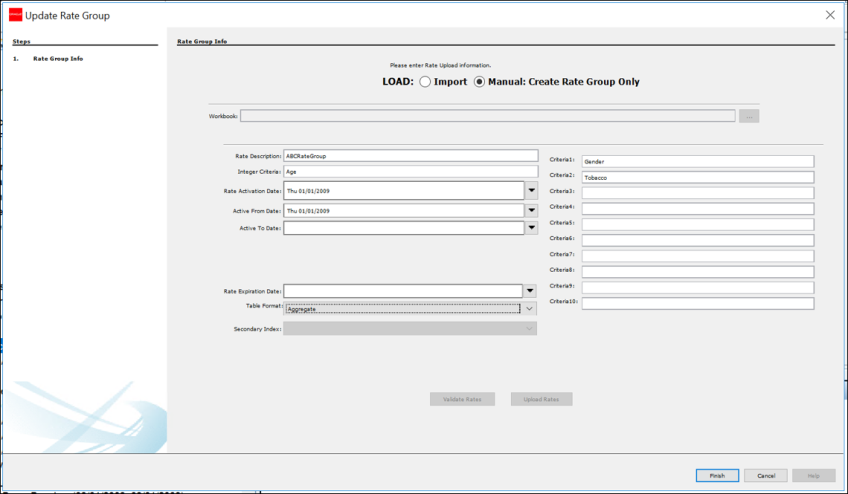Click the Help button
Screen dimensions: 848x494
pos(813,476)
